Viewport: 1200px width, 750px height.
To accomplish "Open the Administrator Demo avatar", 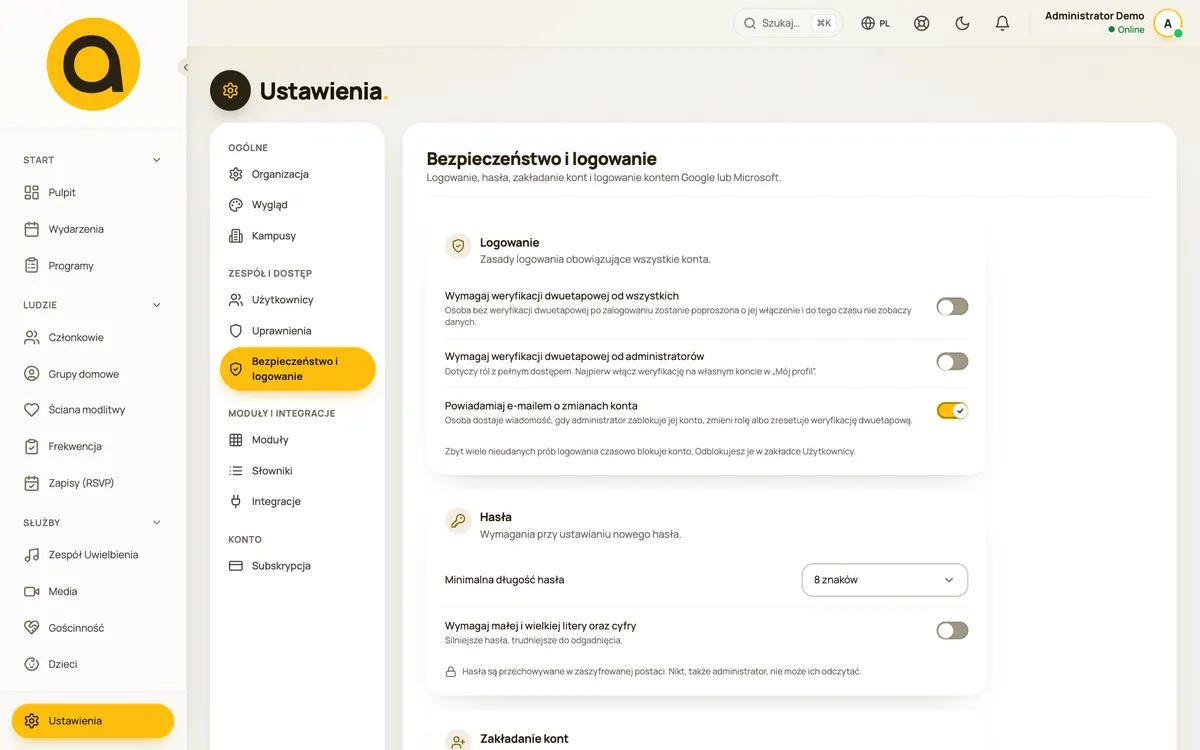I will tap(1168, 23).
